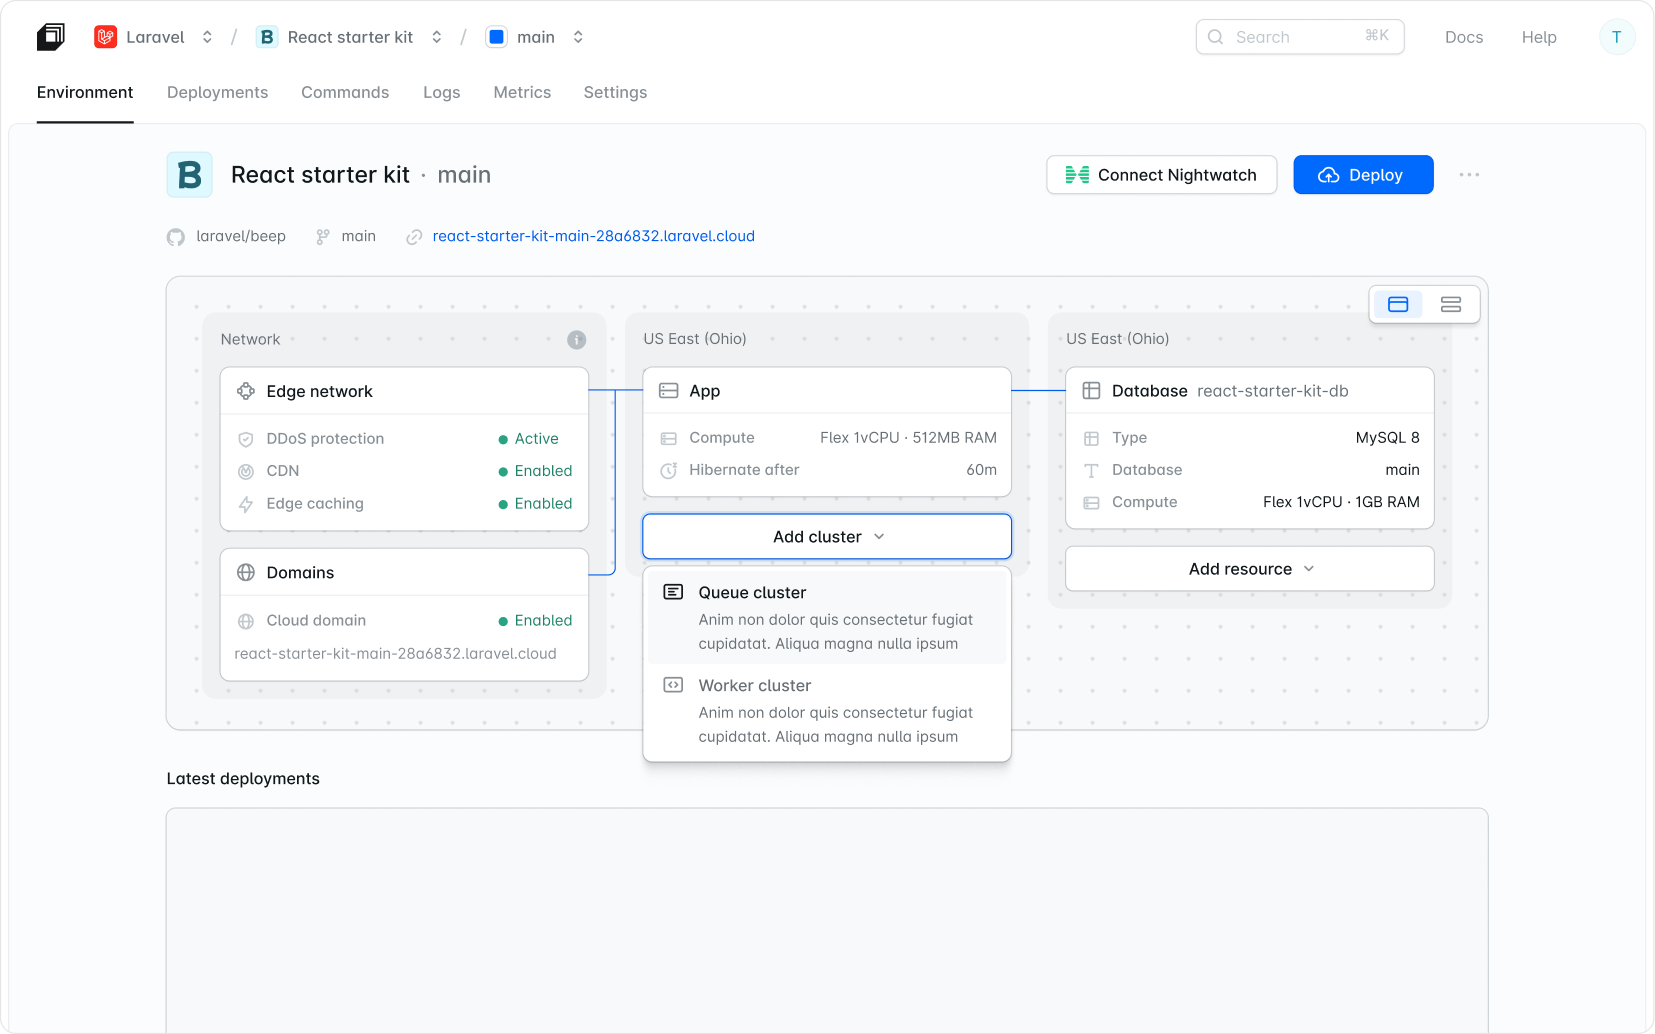Switch to the Deployments tab
Viewport: 1655px width, 1034px height.
coord(217,92)
